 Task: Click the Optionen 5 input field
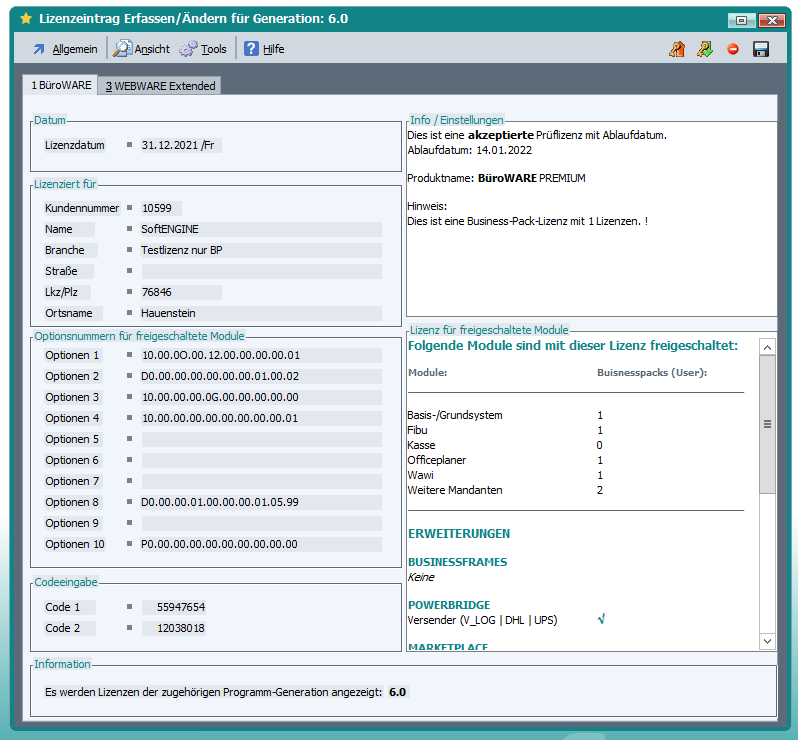pyautogui.click(x=260, y=439)
